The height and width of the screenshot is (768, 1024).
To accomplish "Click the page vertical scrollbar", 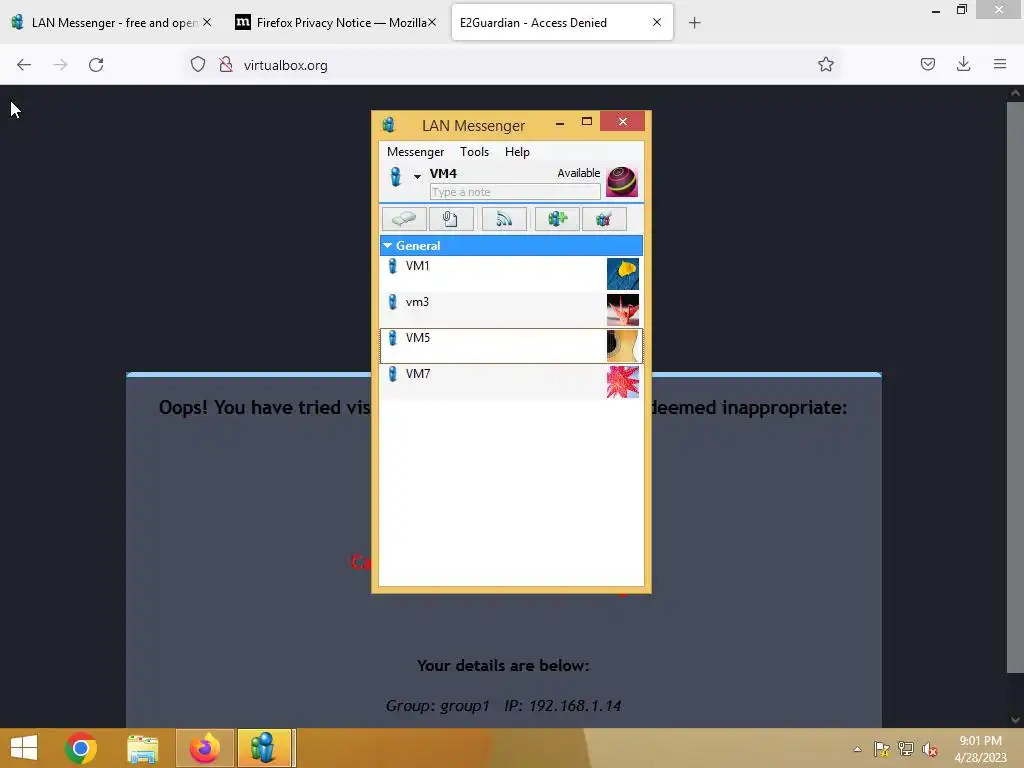I will 1015,387.
